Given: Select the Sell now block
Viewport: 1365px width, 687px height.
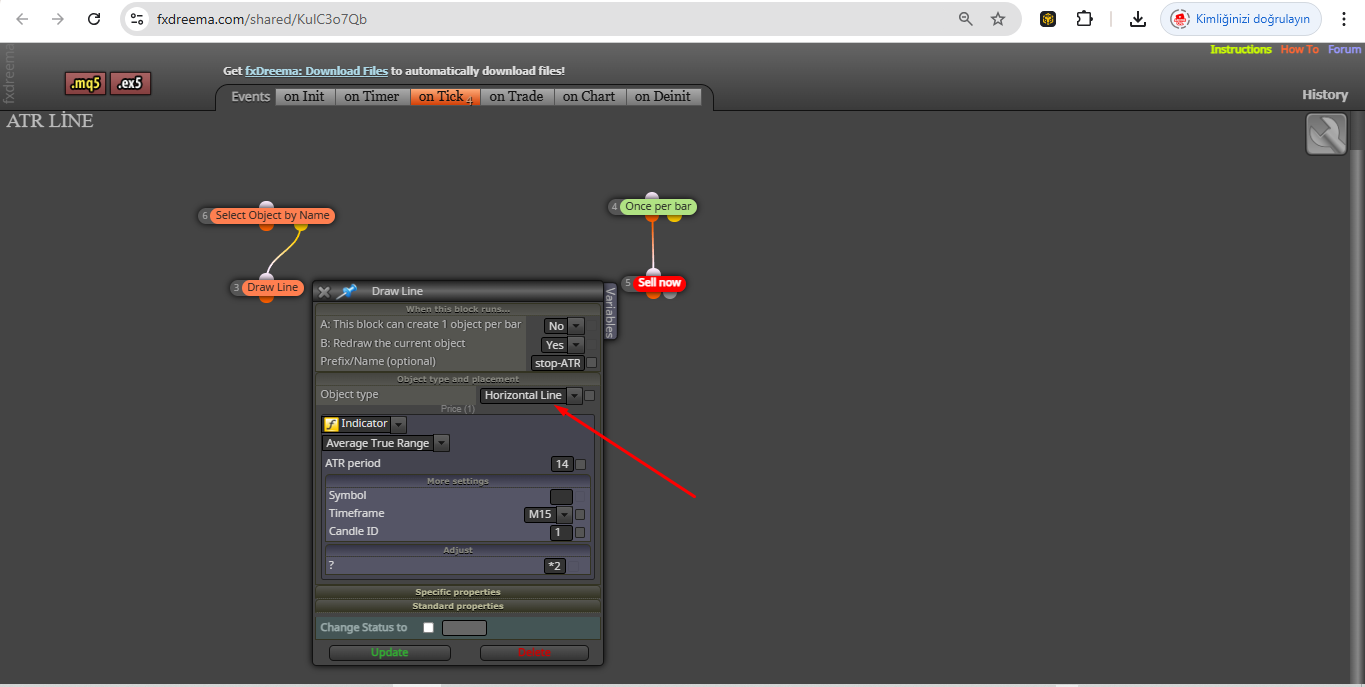Looking at the screenshot, I should (x=659, y=283).
